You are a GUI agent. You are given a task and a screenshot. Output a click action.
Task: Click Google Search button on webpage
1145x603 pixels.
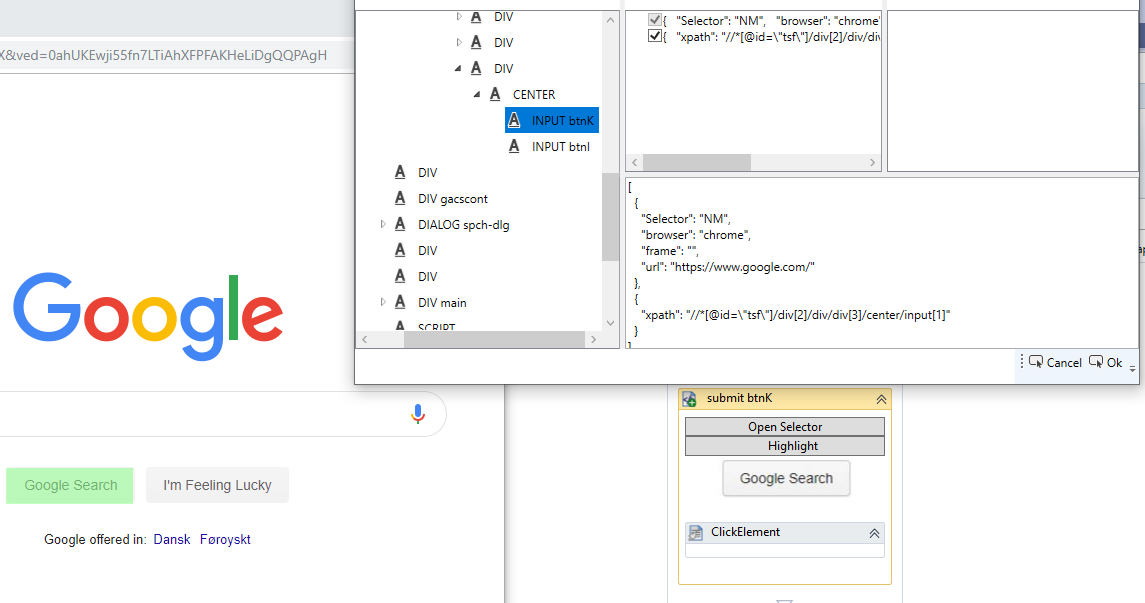pyautogui.click(x=70, y=485)
